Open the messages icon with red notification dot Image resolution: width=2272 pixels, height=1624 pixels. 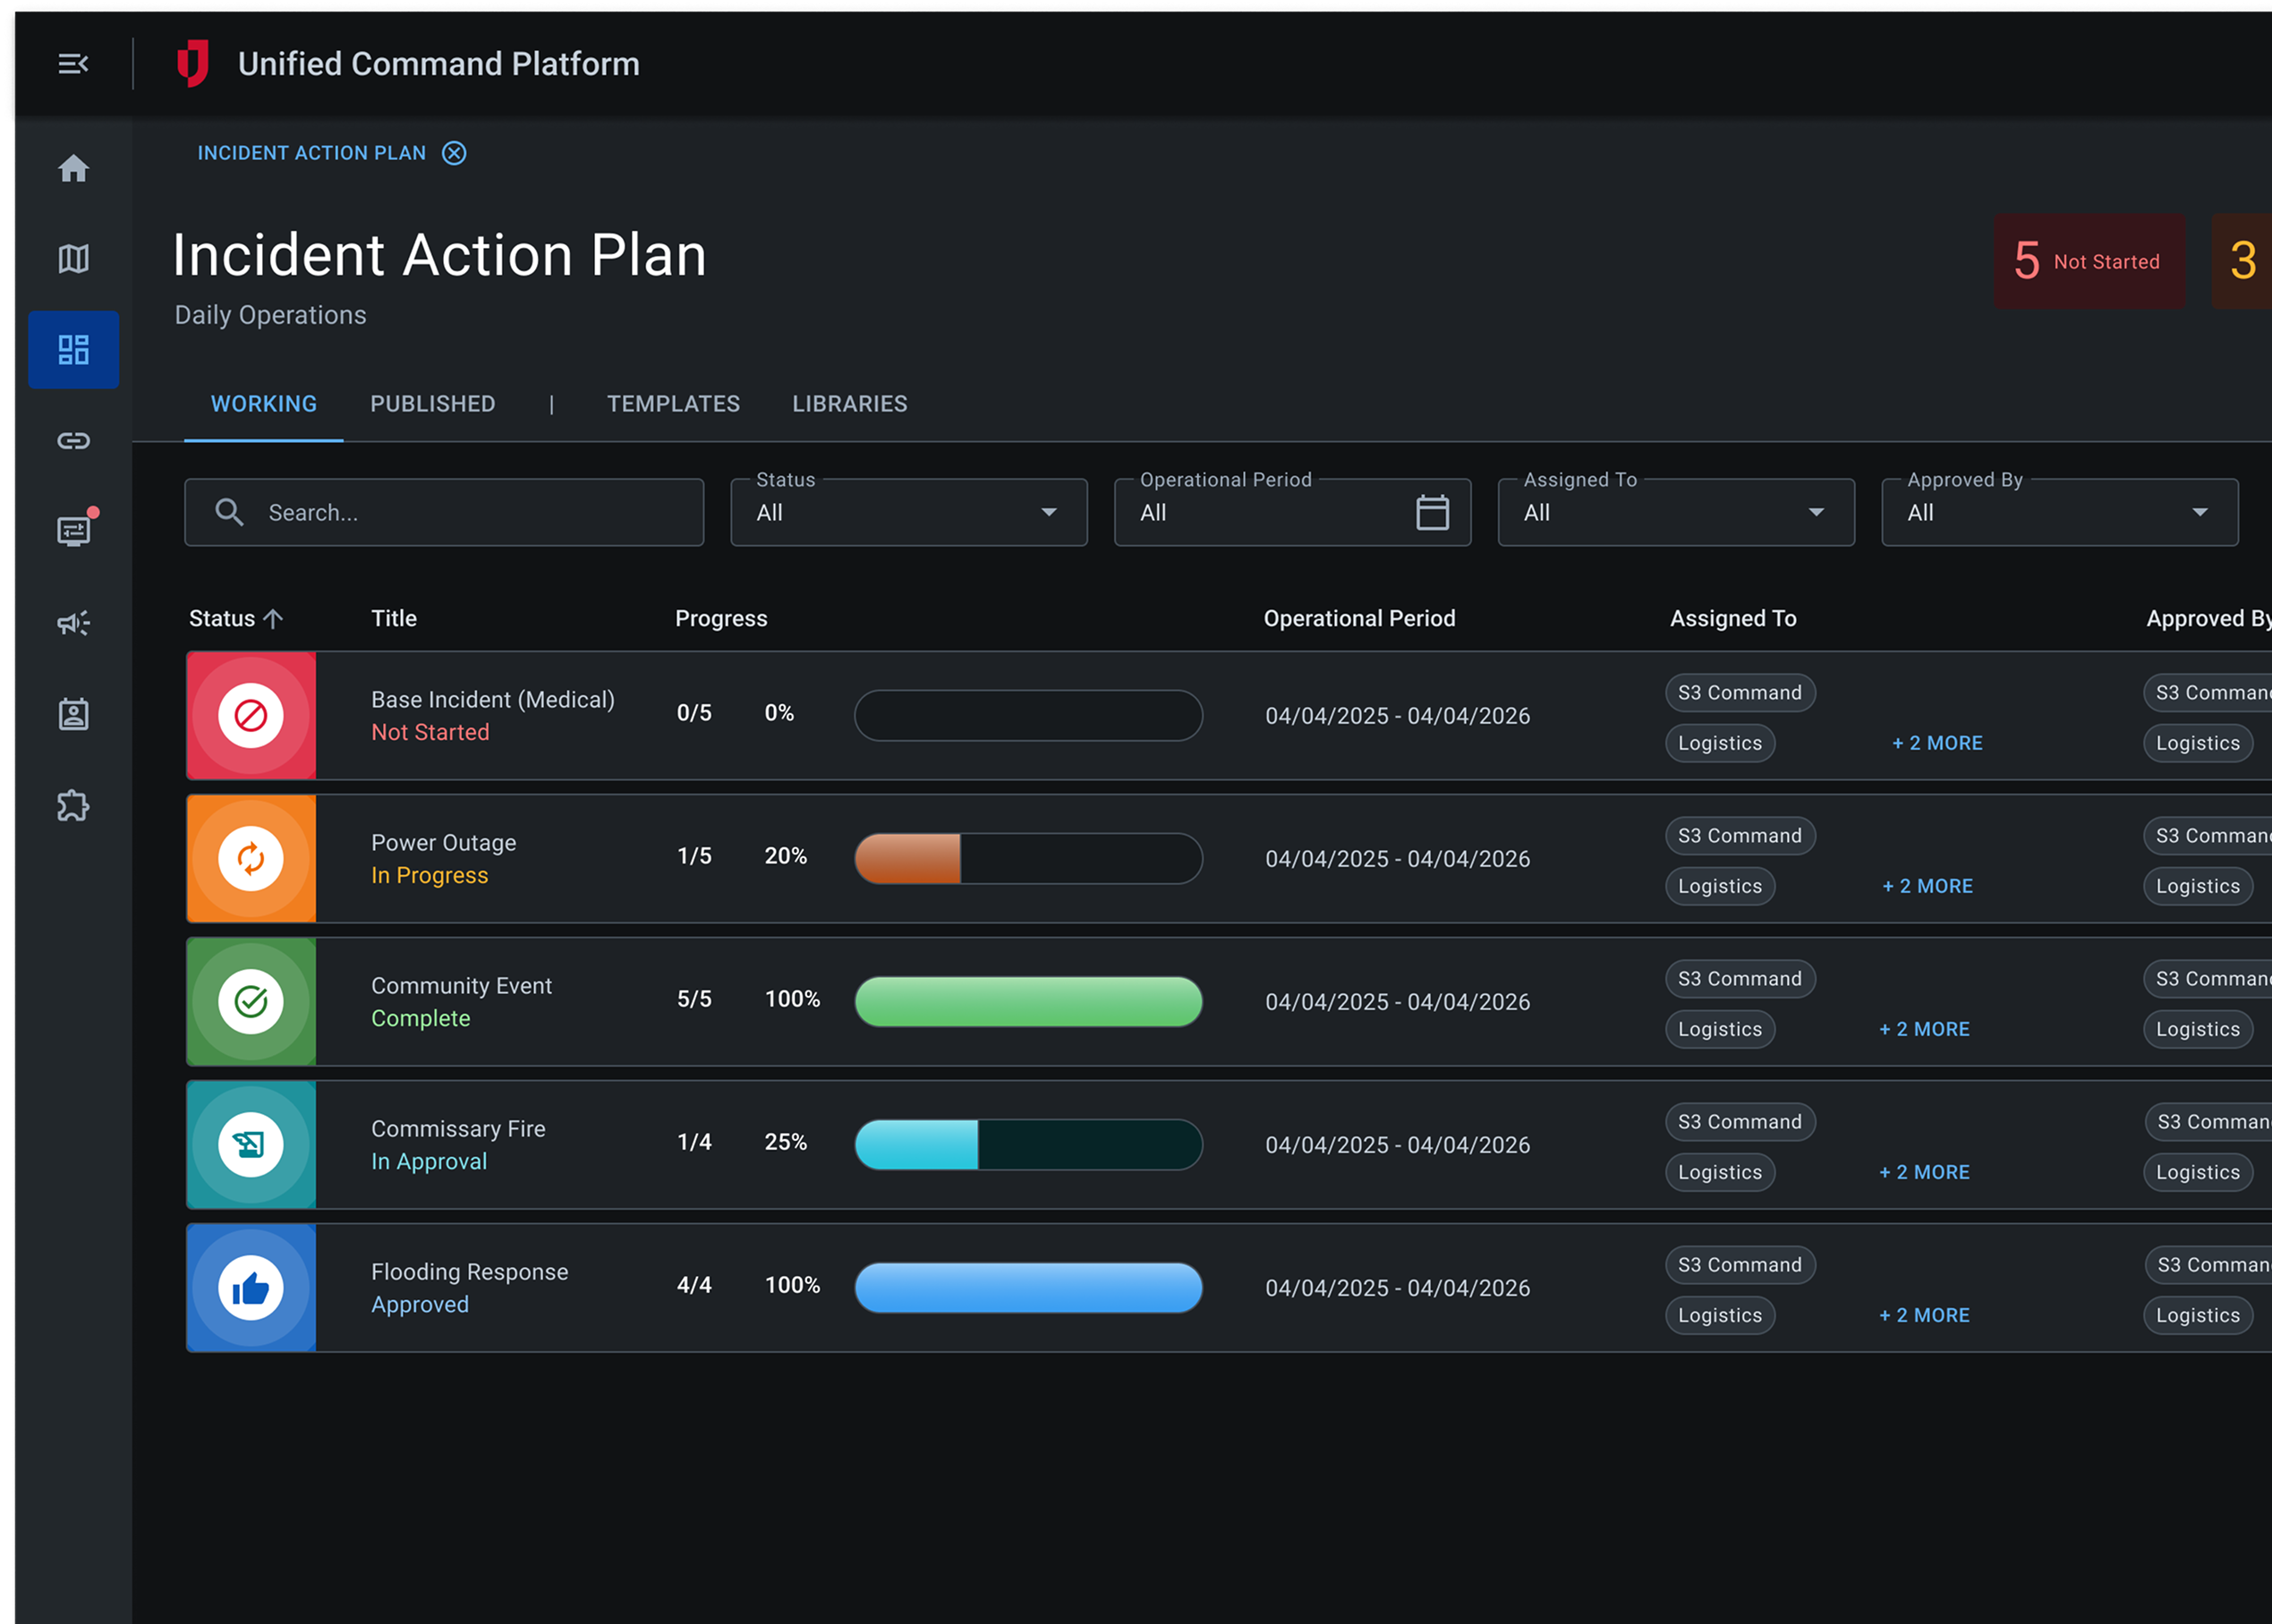(x=73, y=531)
